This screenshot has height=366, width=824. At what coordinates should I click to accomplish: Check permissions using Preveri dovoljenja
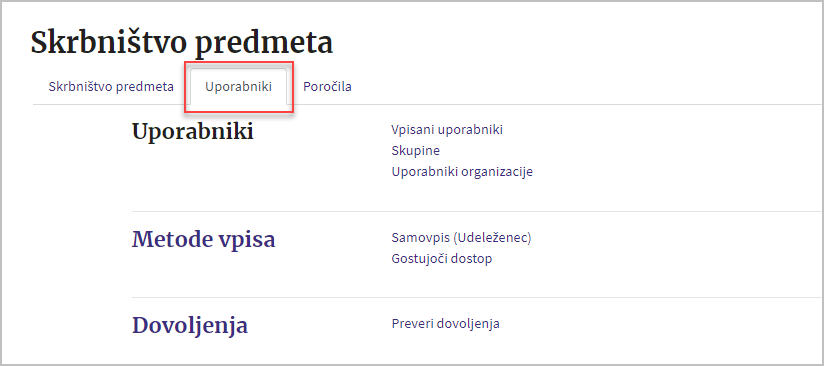click(x=446, y=324)
